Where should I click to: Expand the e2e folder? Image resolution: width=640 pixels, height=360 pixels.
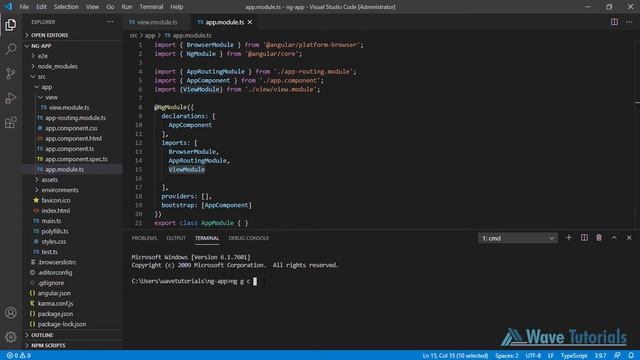(x=42, y=56)
